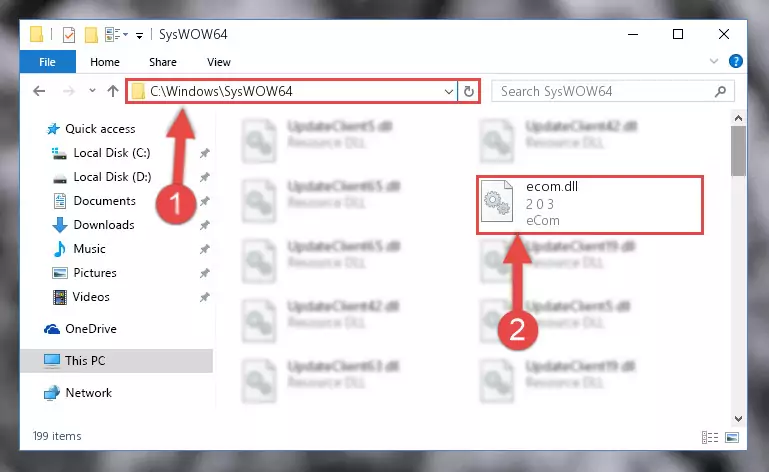Click the Properties checkmark icon in title bar
The height and width of the screenshot is (472, 769).
click(x=69, y=35)
